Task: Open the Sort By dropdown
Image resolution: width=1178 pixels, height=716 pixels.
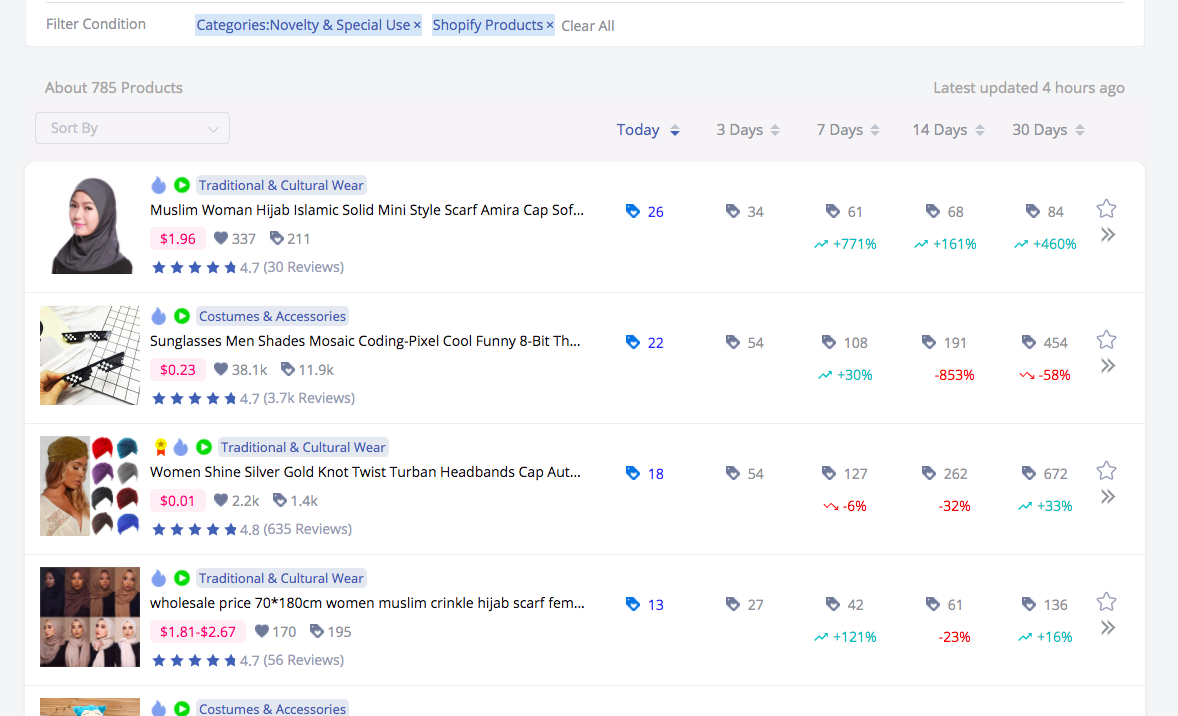Action: pos(132,128)
